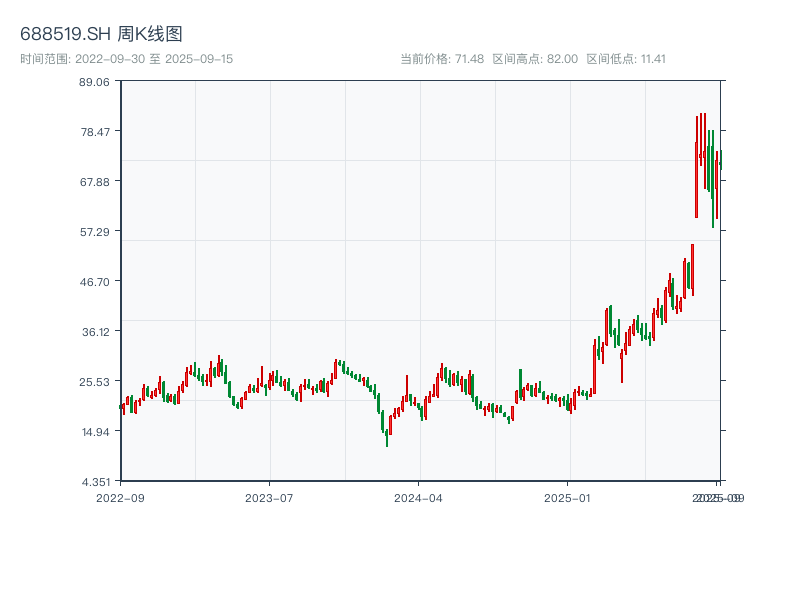Screen dimensions: 800x600
Task: Click the overlapping 2025-09 x-axis label
Action: coord(718,498)
